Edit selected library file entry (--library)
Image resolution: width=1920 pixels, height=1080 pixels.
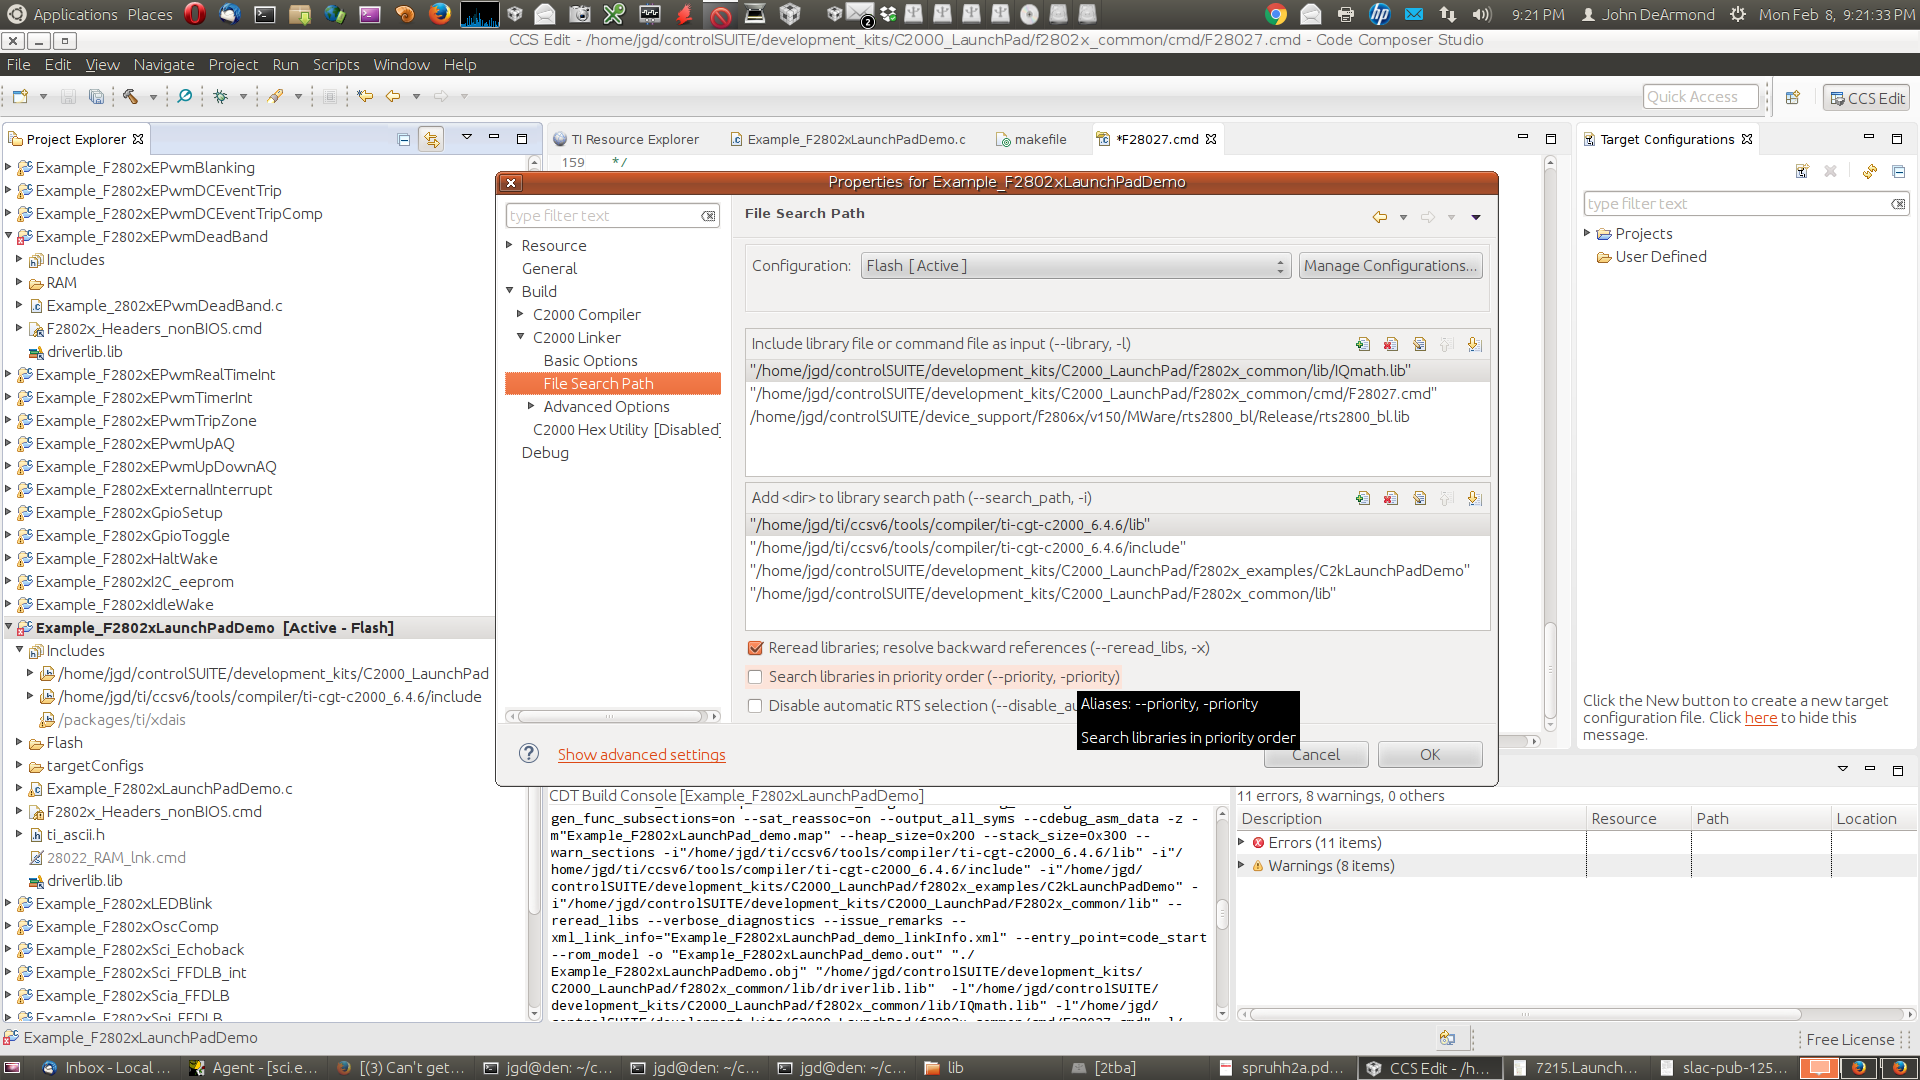point(1419,344)
